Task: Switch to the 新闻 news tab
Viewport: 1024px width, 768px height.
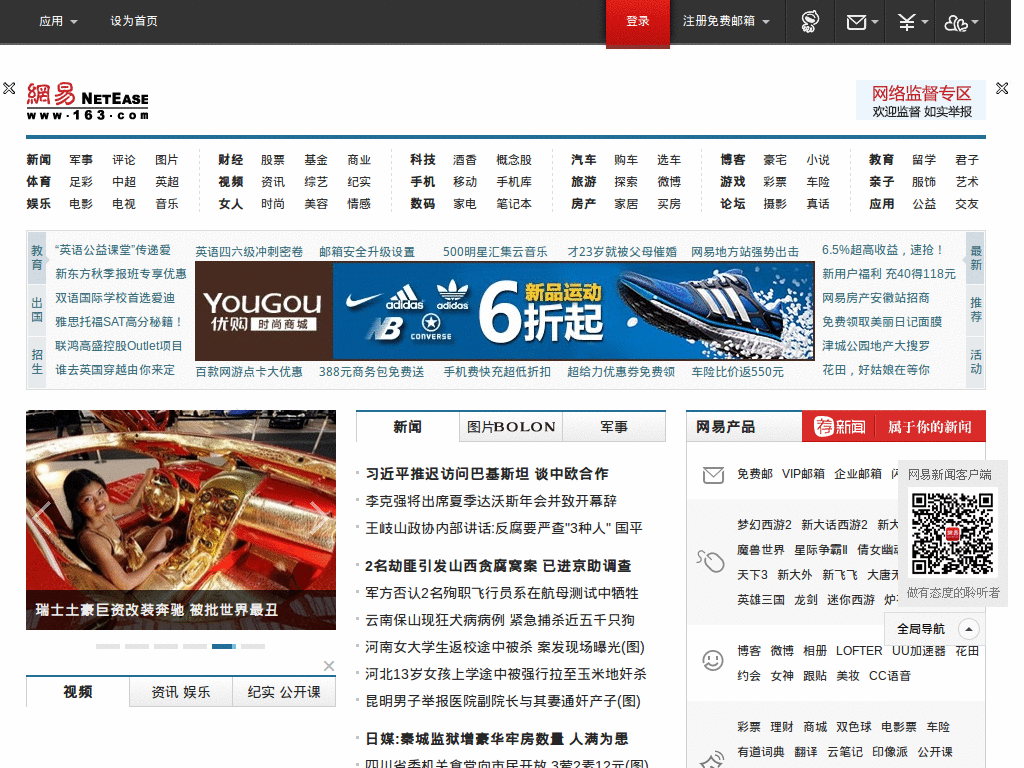Action: click(408, 427)
